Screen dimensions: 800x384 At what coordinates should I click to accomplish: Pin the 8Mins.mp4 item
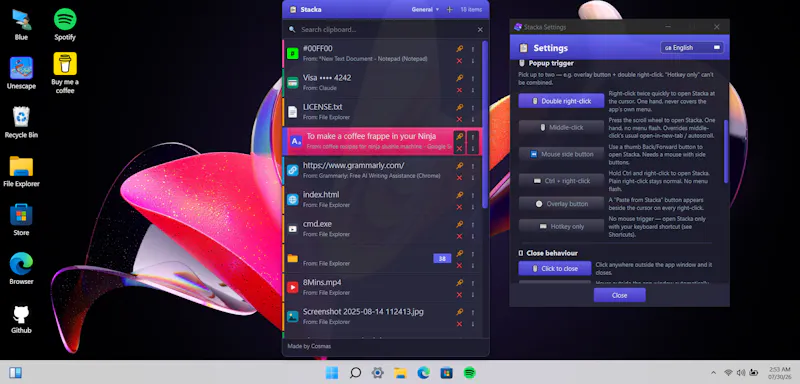pos(459,283)
